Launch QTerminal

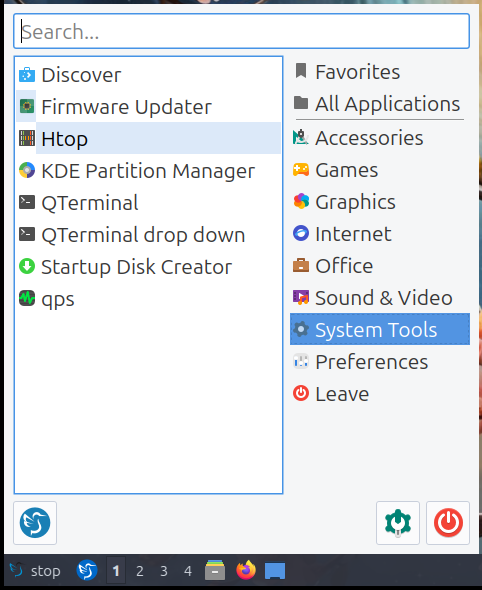(x=148, y=202)
